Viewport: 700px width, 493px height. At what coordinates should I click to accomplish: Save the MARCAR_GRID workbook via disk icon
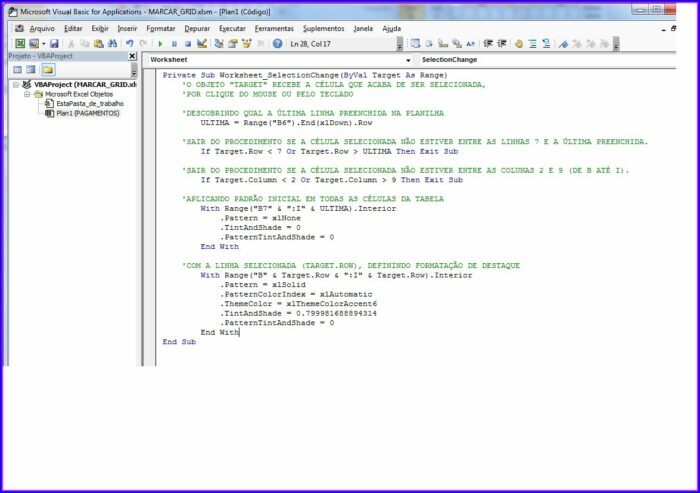54,43
